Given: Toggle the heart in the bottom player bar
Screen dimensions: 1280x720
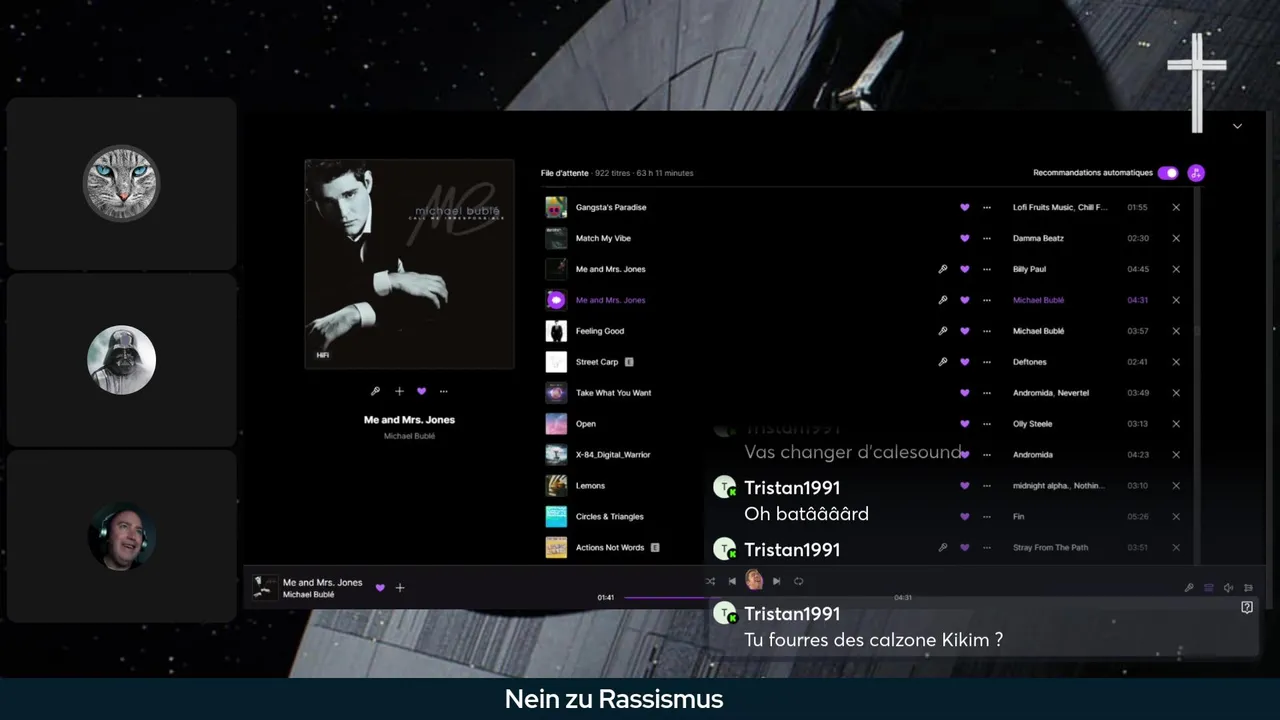Looking at the screenshot, I should coord(380,588).
